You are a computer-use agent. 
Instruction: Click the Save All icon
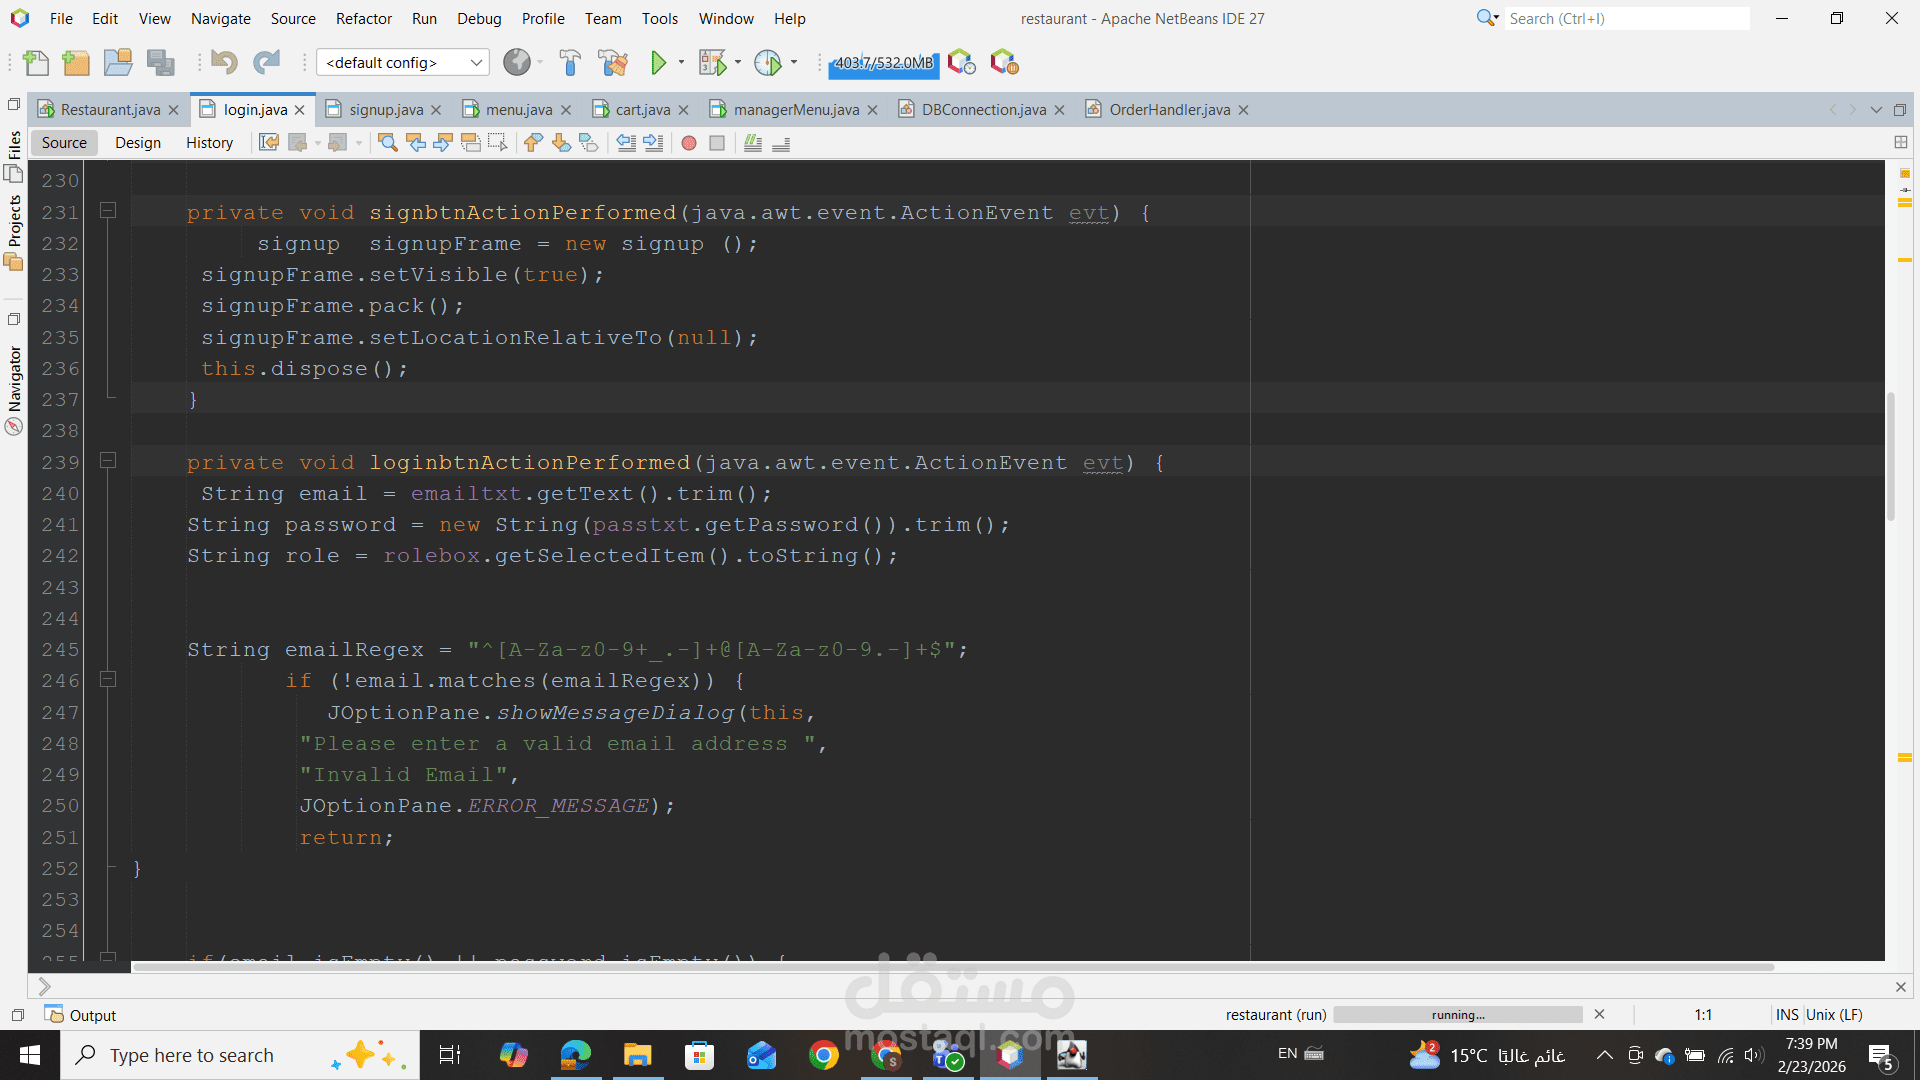[x=160, y=63]
